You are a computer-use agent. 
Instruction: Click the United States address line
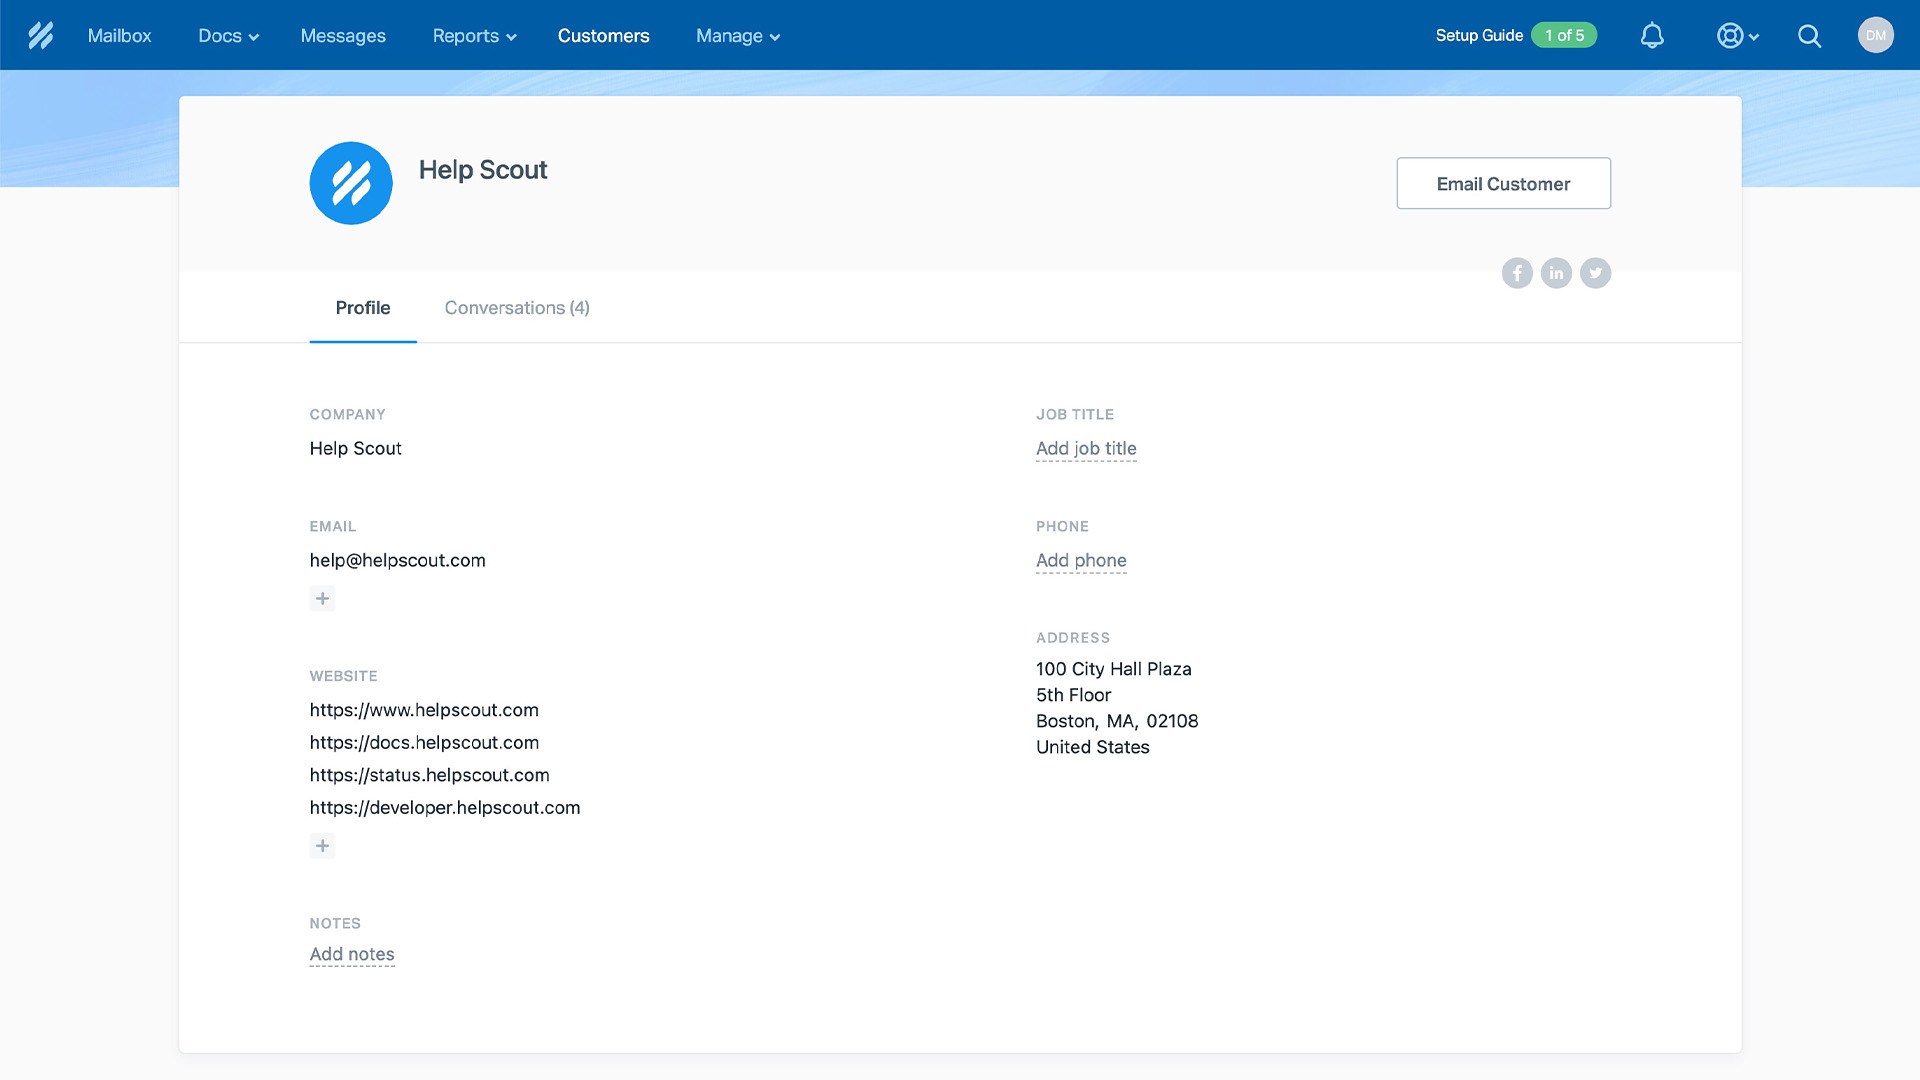point(1092,747)
